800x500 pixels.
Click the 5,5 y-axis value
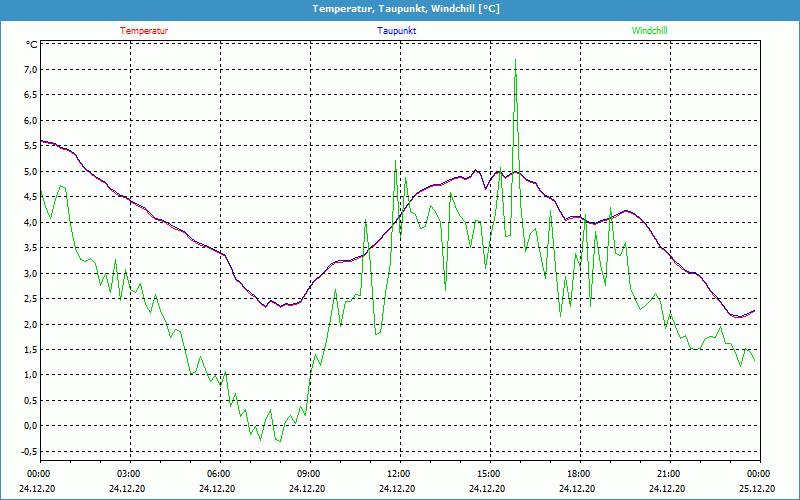coord(31,146)
